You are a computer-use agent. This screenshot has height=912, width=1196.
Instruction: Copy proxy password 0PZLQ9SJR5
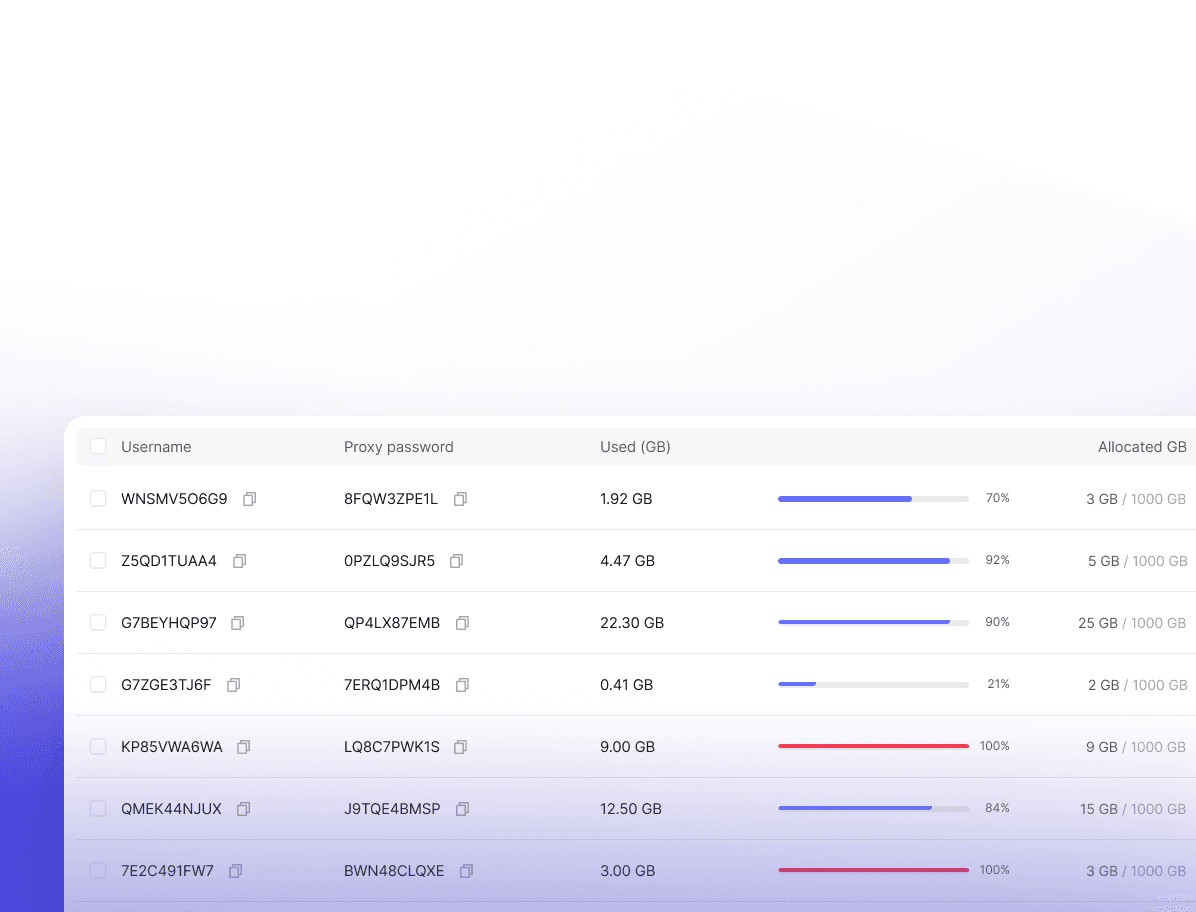(x=456, y=561)
